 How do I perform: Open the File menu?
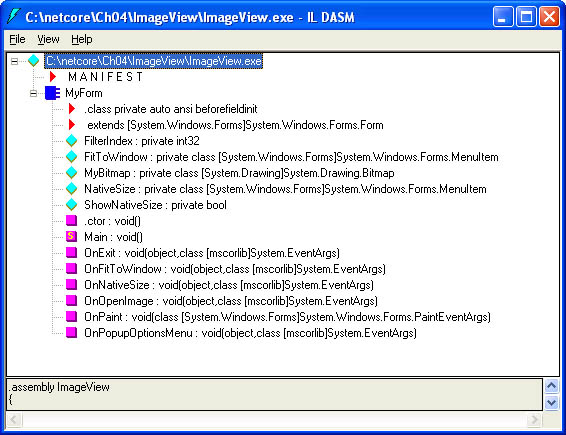point(17,39)
